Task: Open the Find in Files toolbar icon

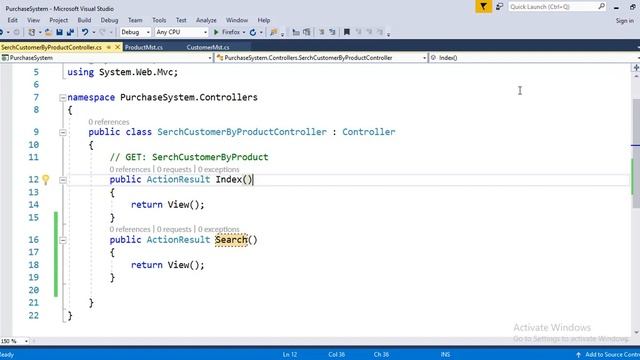Action: point(273,32)
